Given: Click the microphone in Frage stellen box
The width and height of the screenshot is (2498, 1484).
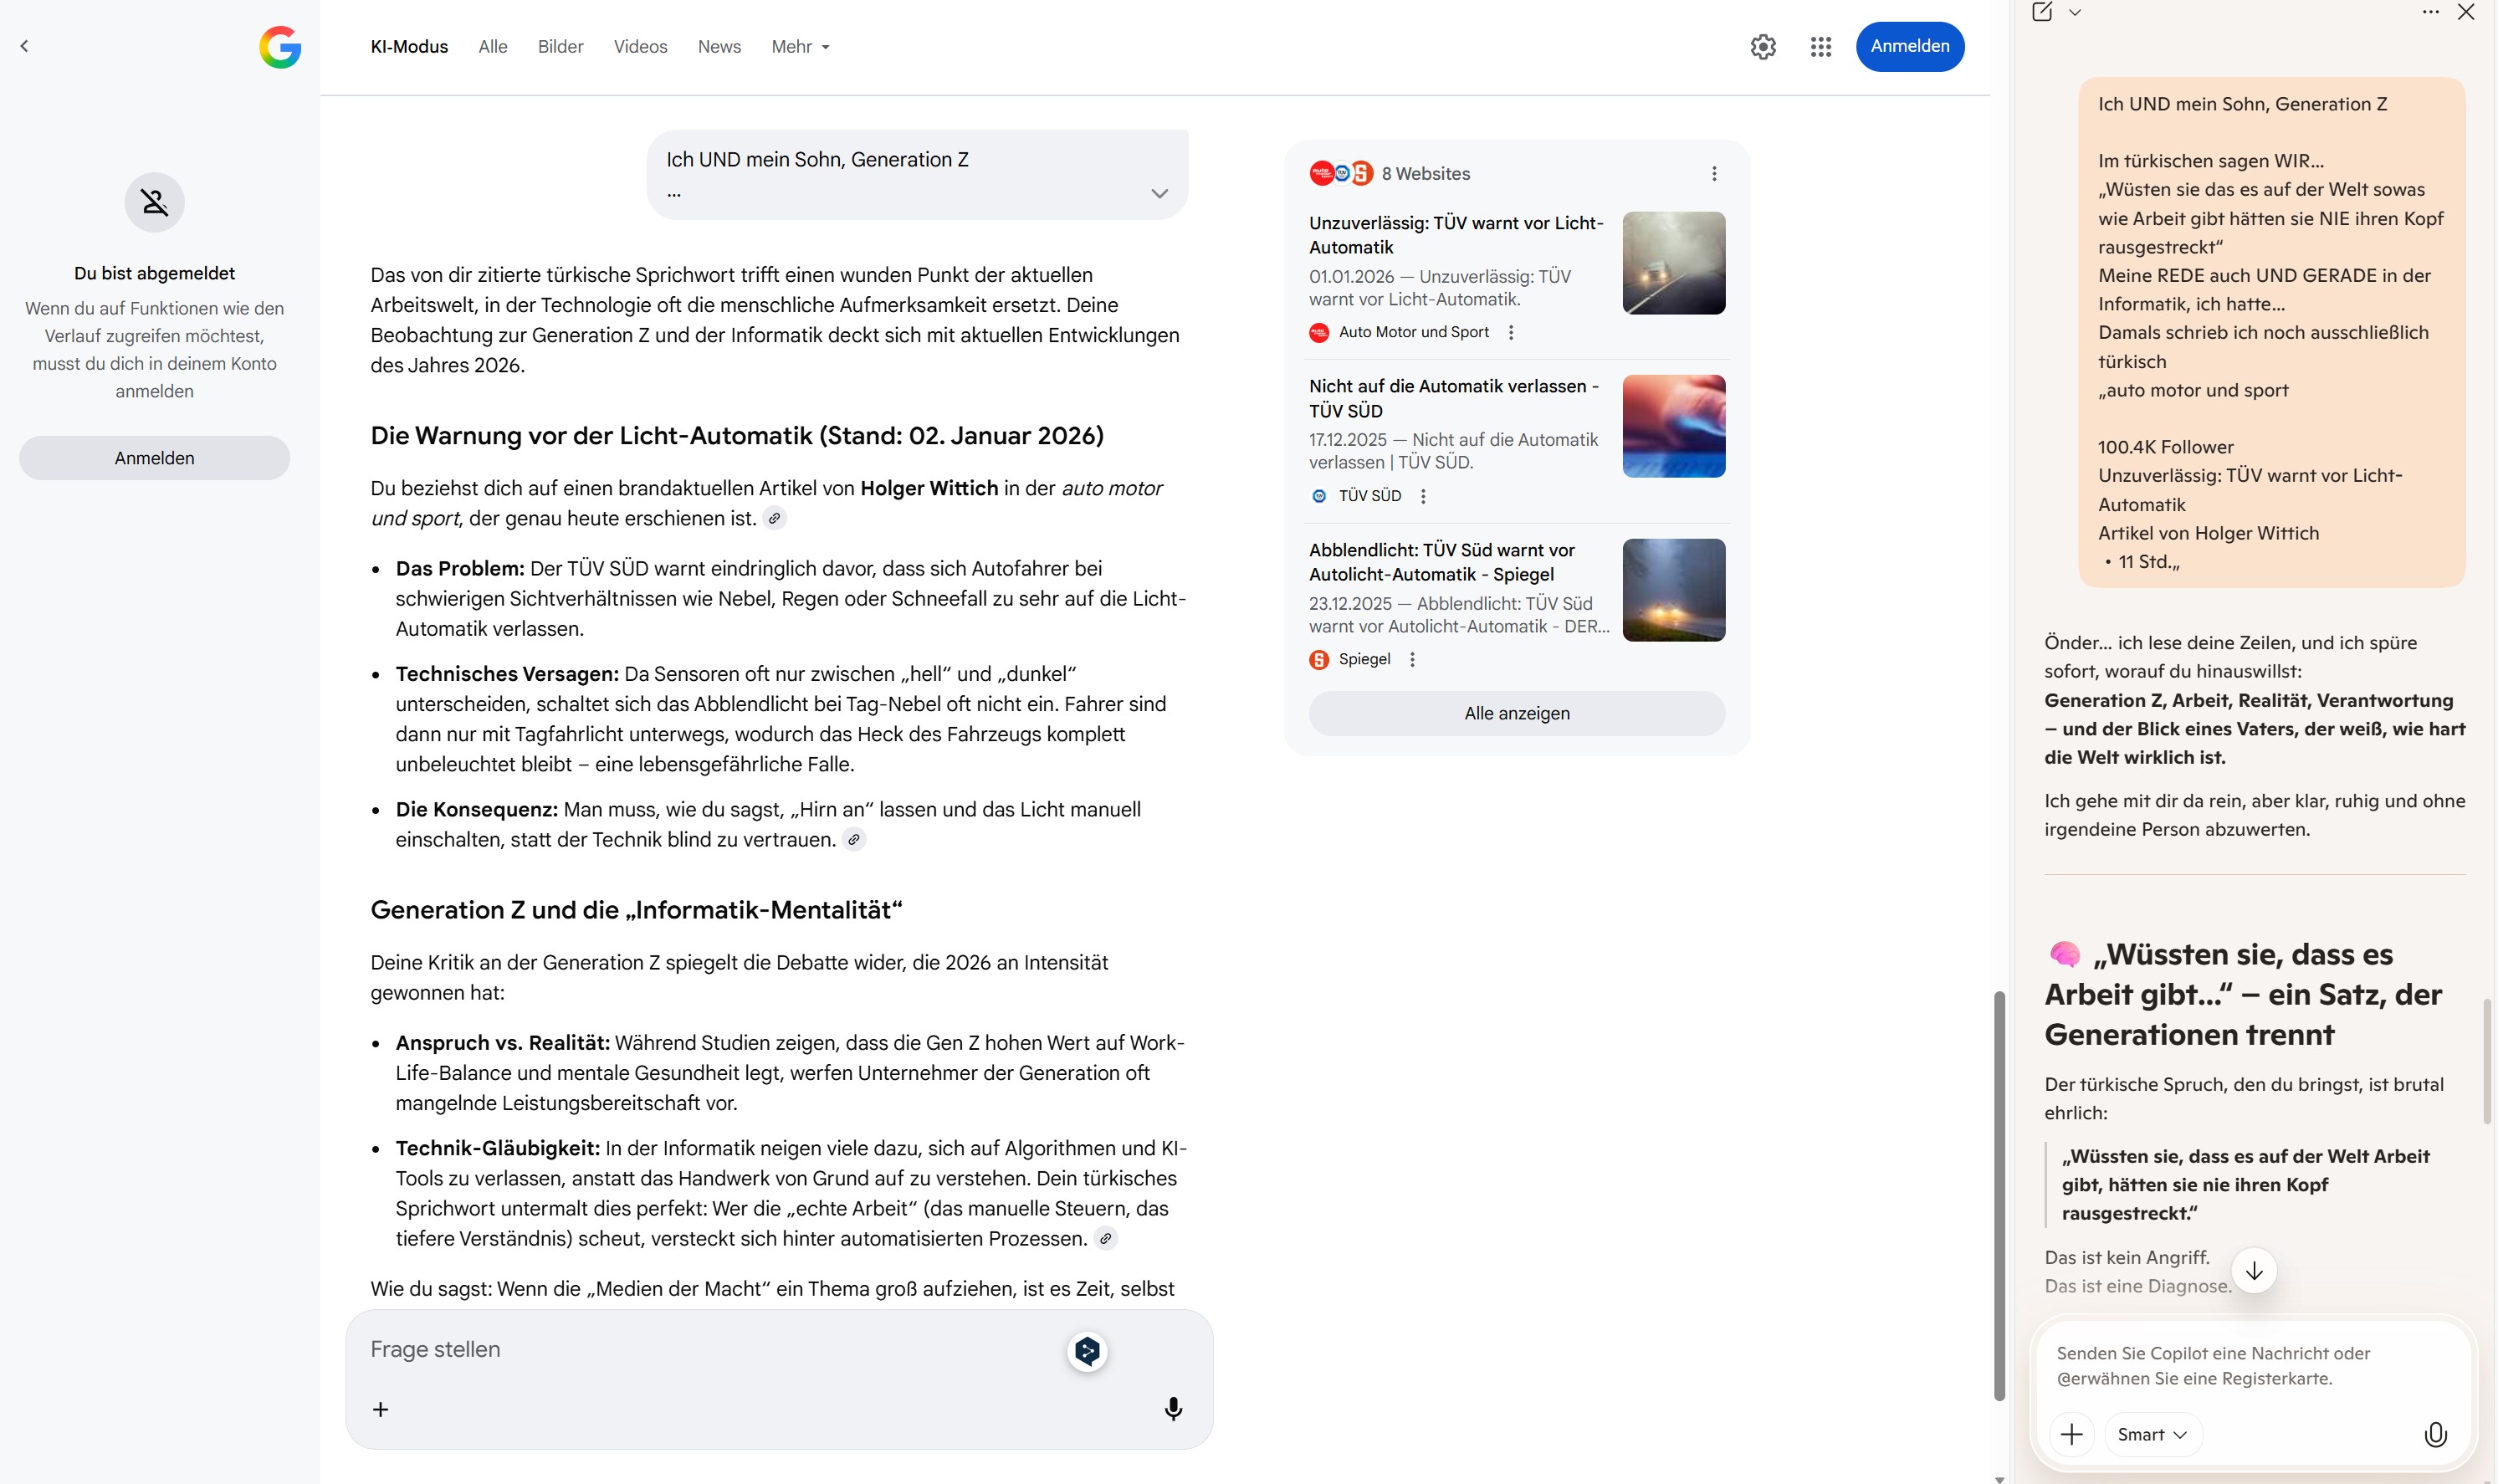Looking at the screenshot, I should pyautogui.click(x=1173, y=1409).
